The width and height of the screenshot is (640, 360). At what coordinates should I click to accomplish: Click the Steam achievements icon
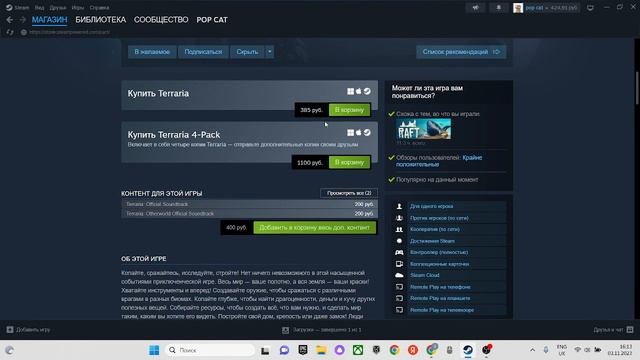click(x=399, y=241)
